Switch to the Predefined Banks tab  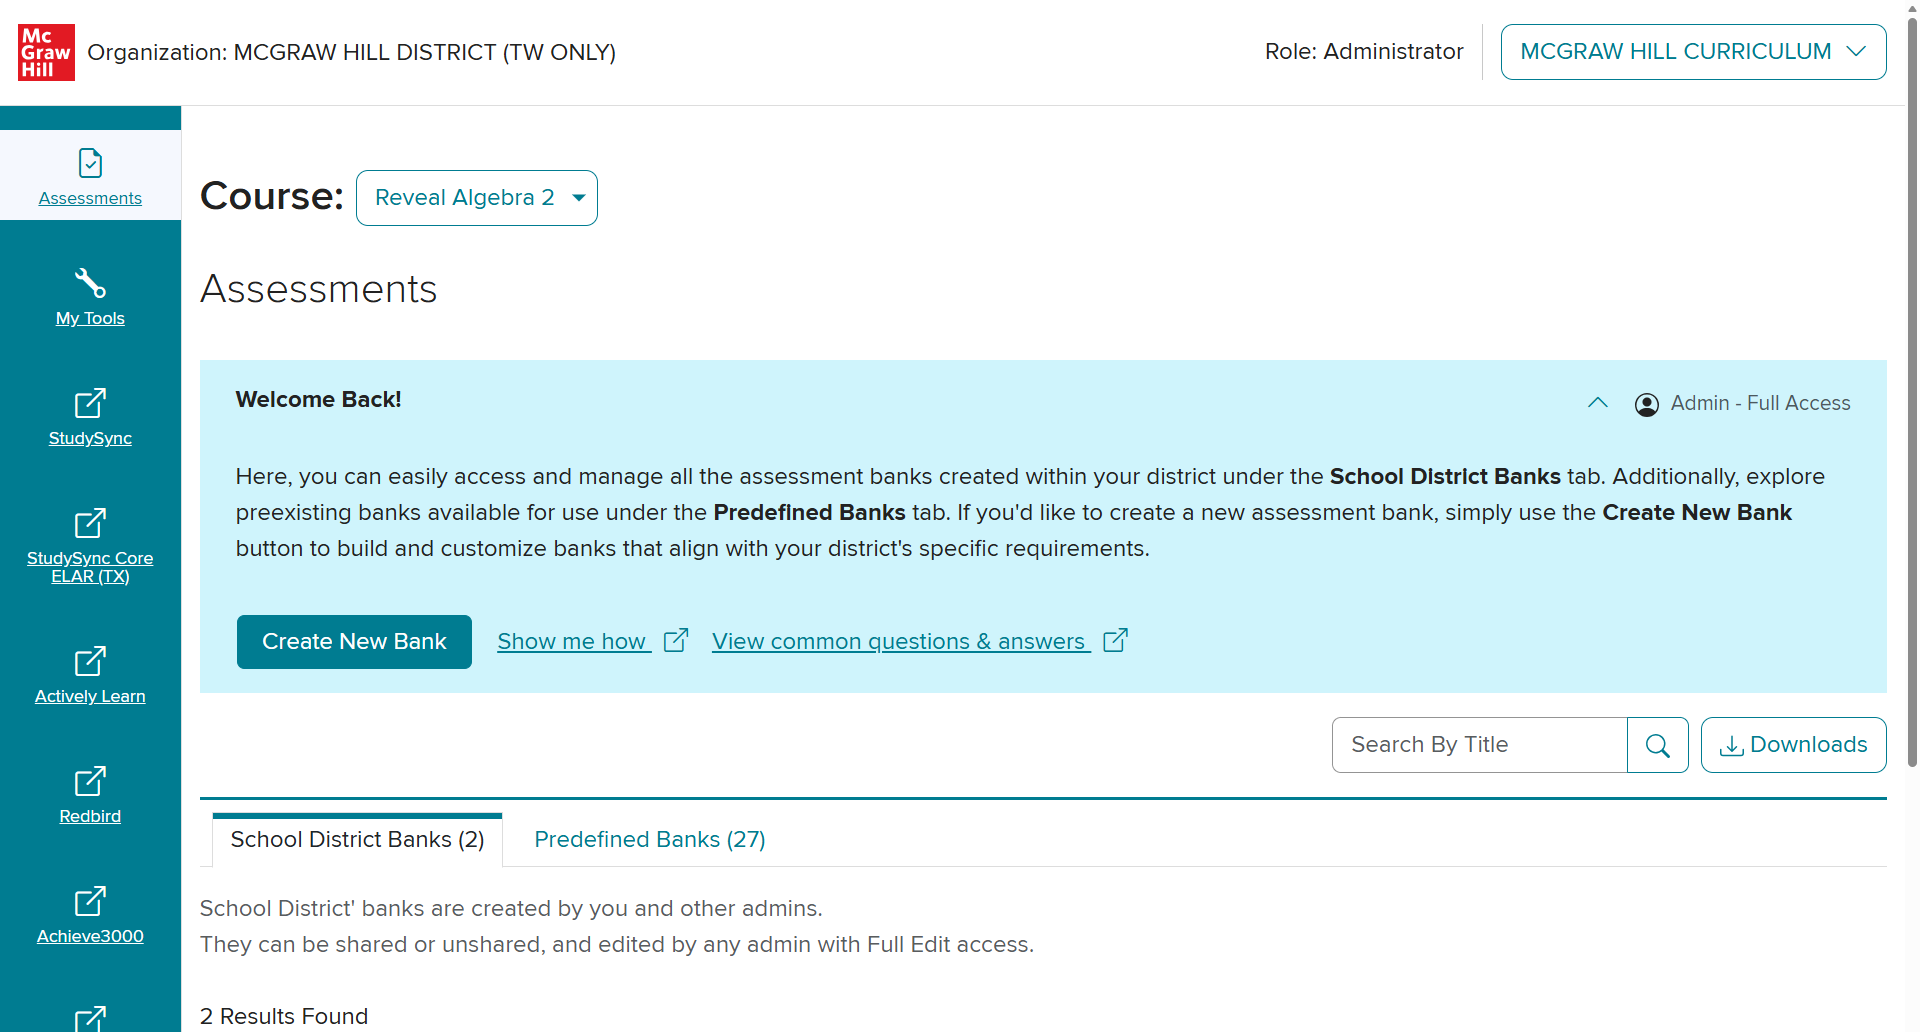tap(650, 840)
